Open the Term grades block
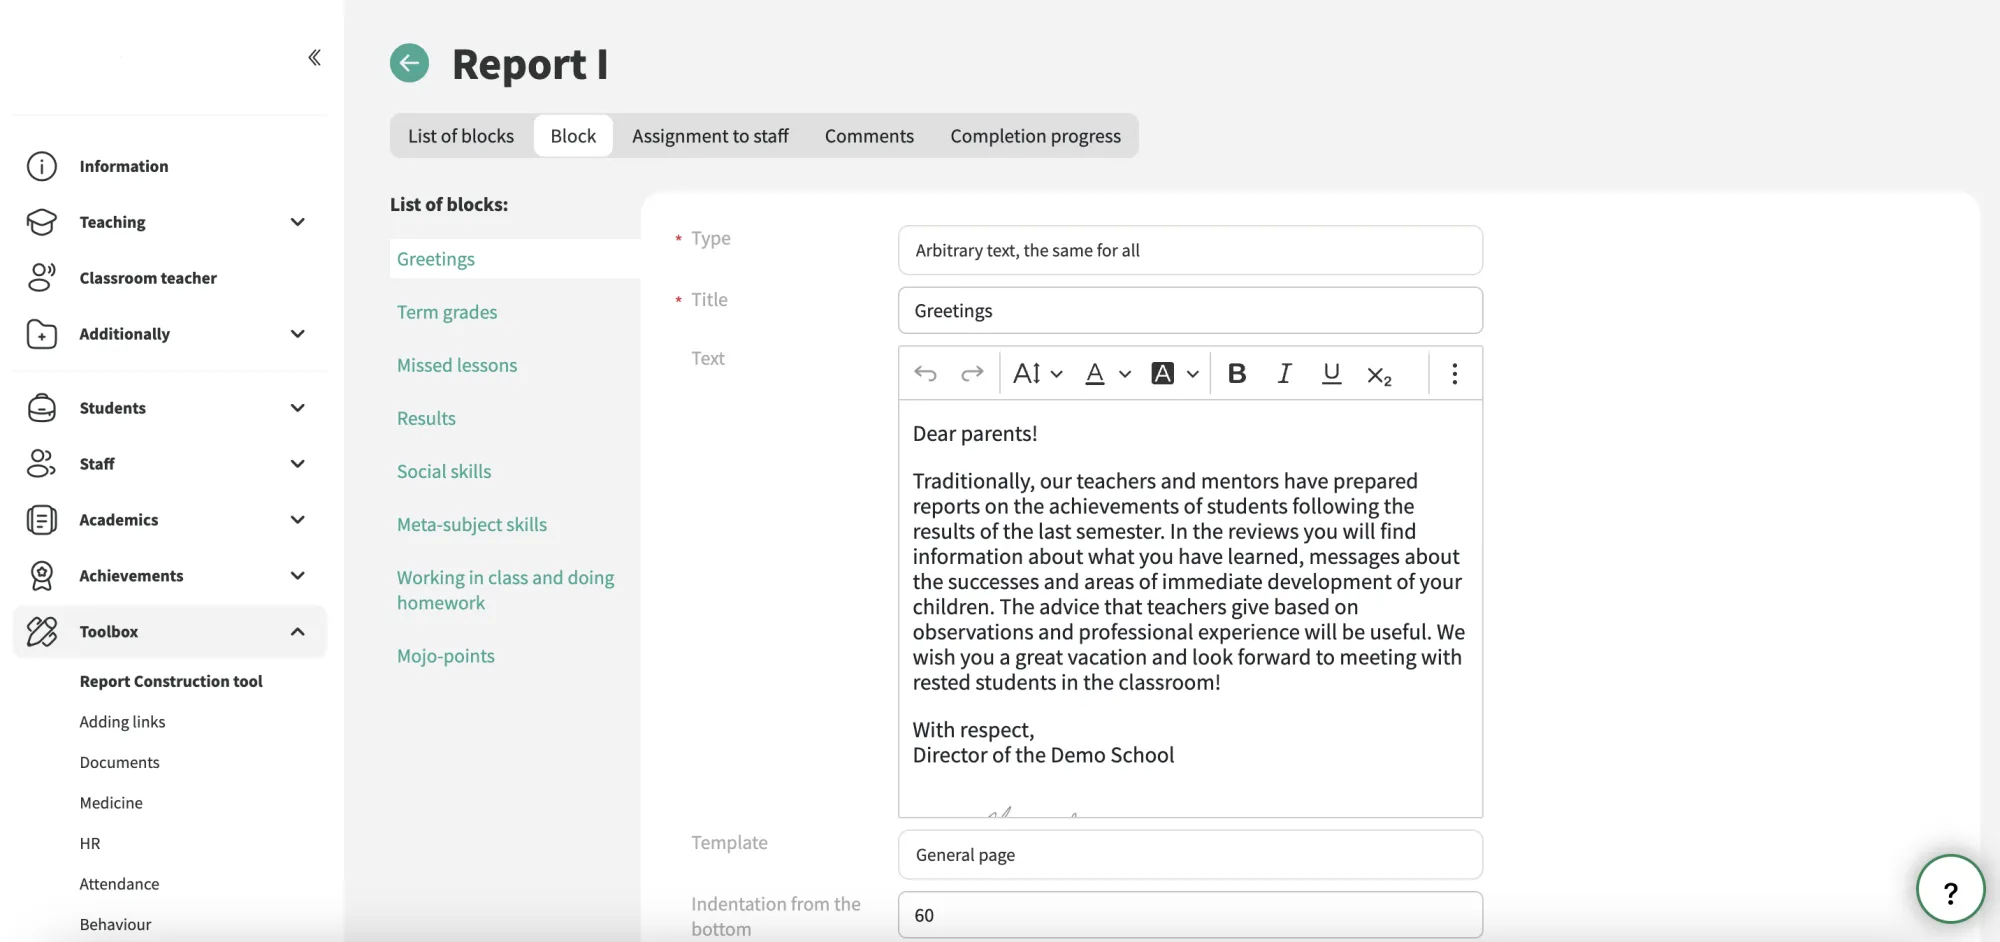Screen dimensions: 2000x942 click(447, 312)
